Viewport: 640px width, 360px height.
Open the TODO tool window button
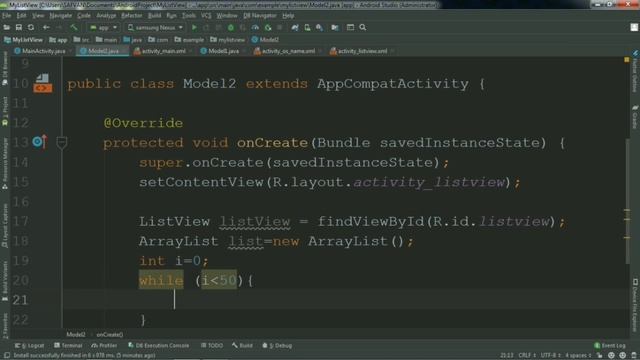[x=212, y=345]
